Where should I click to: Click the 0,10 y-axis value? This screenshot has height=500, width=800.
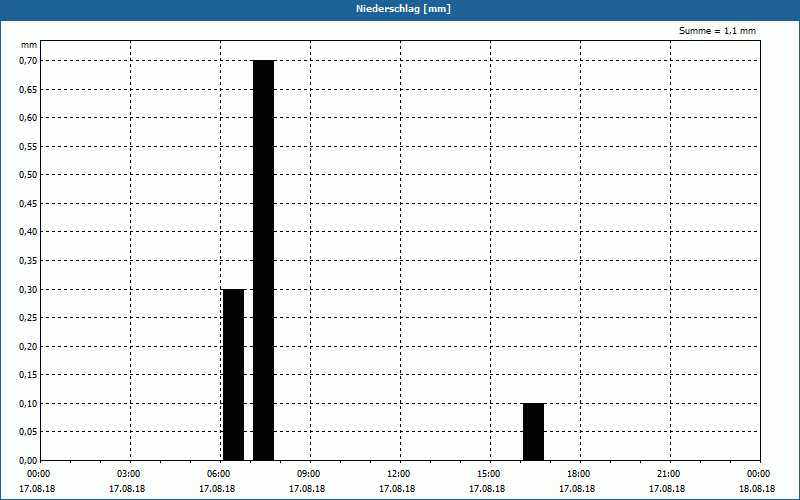(28, 404)
